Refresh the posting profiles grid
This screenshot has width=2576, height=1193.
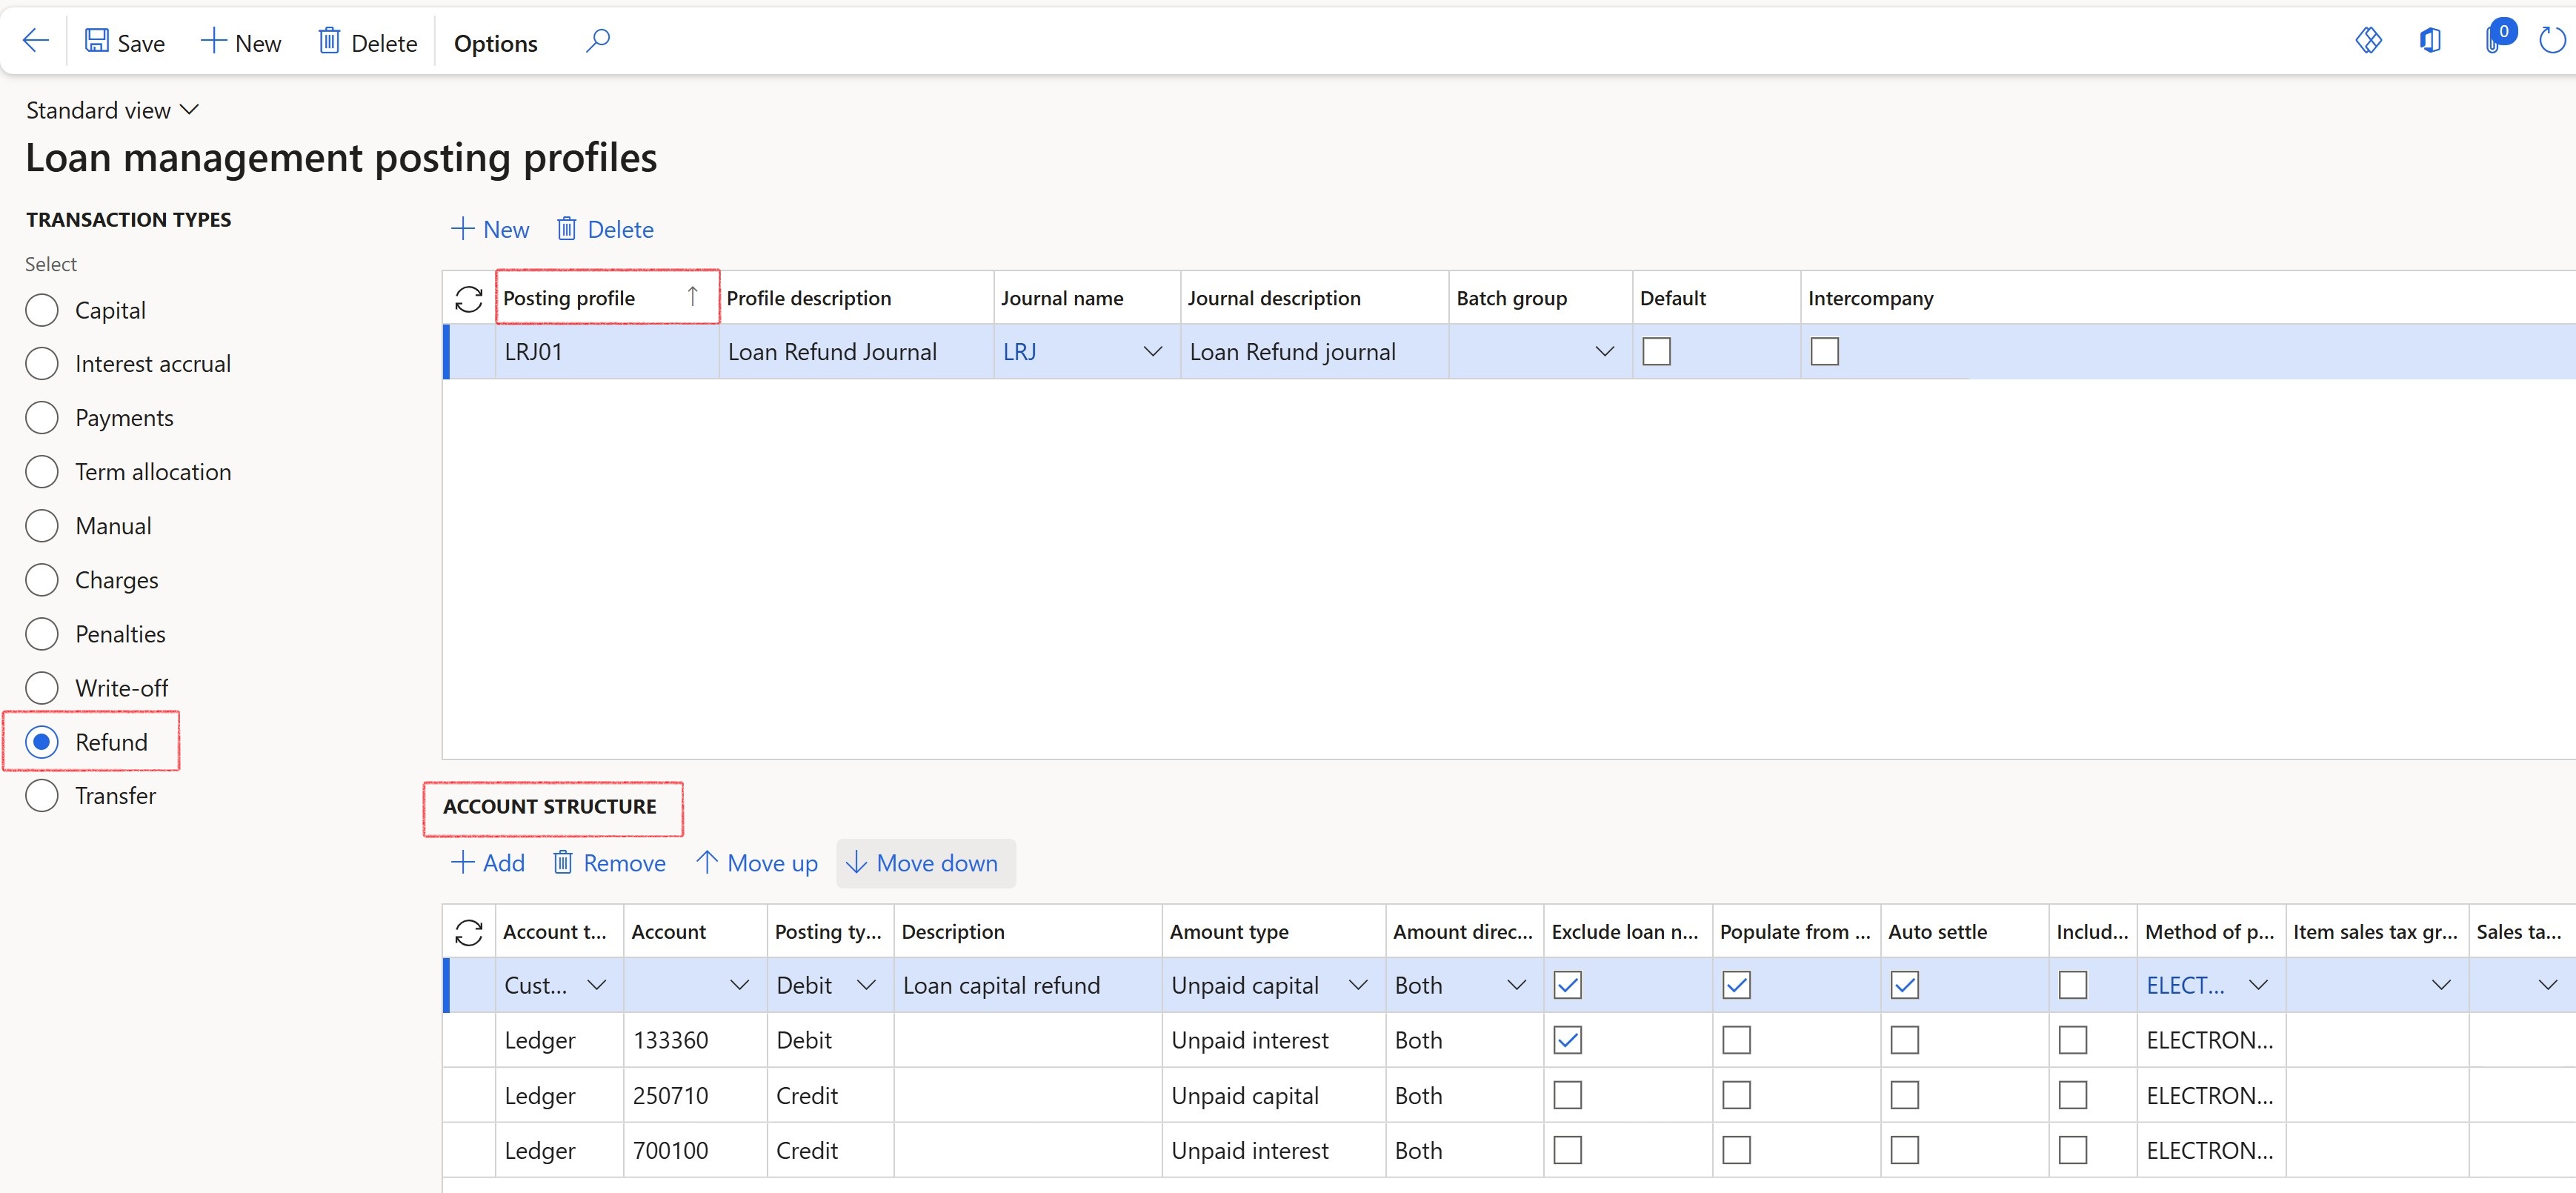coord(469,298)
